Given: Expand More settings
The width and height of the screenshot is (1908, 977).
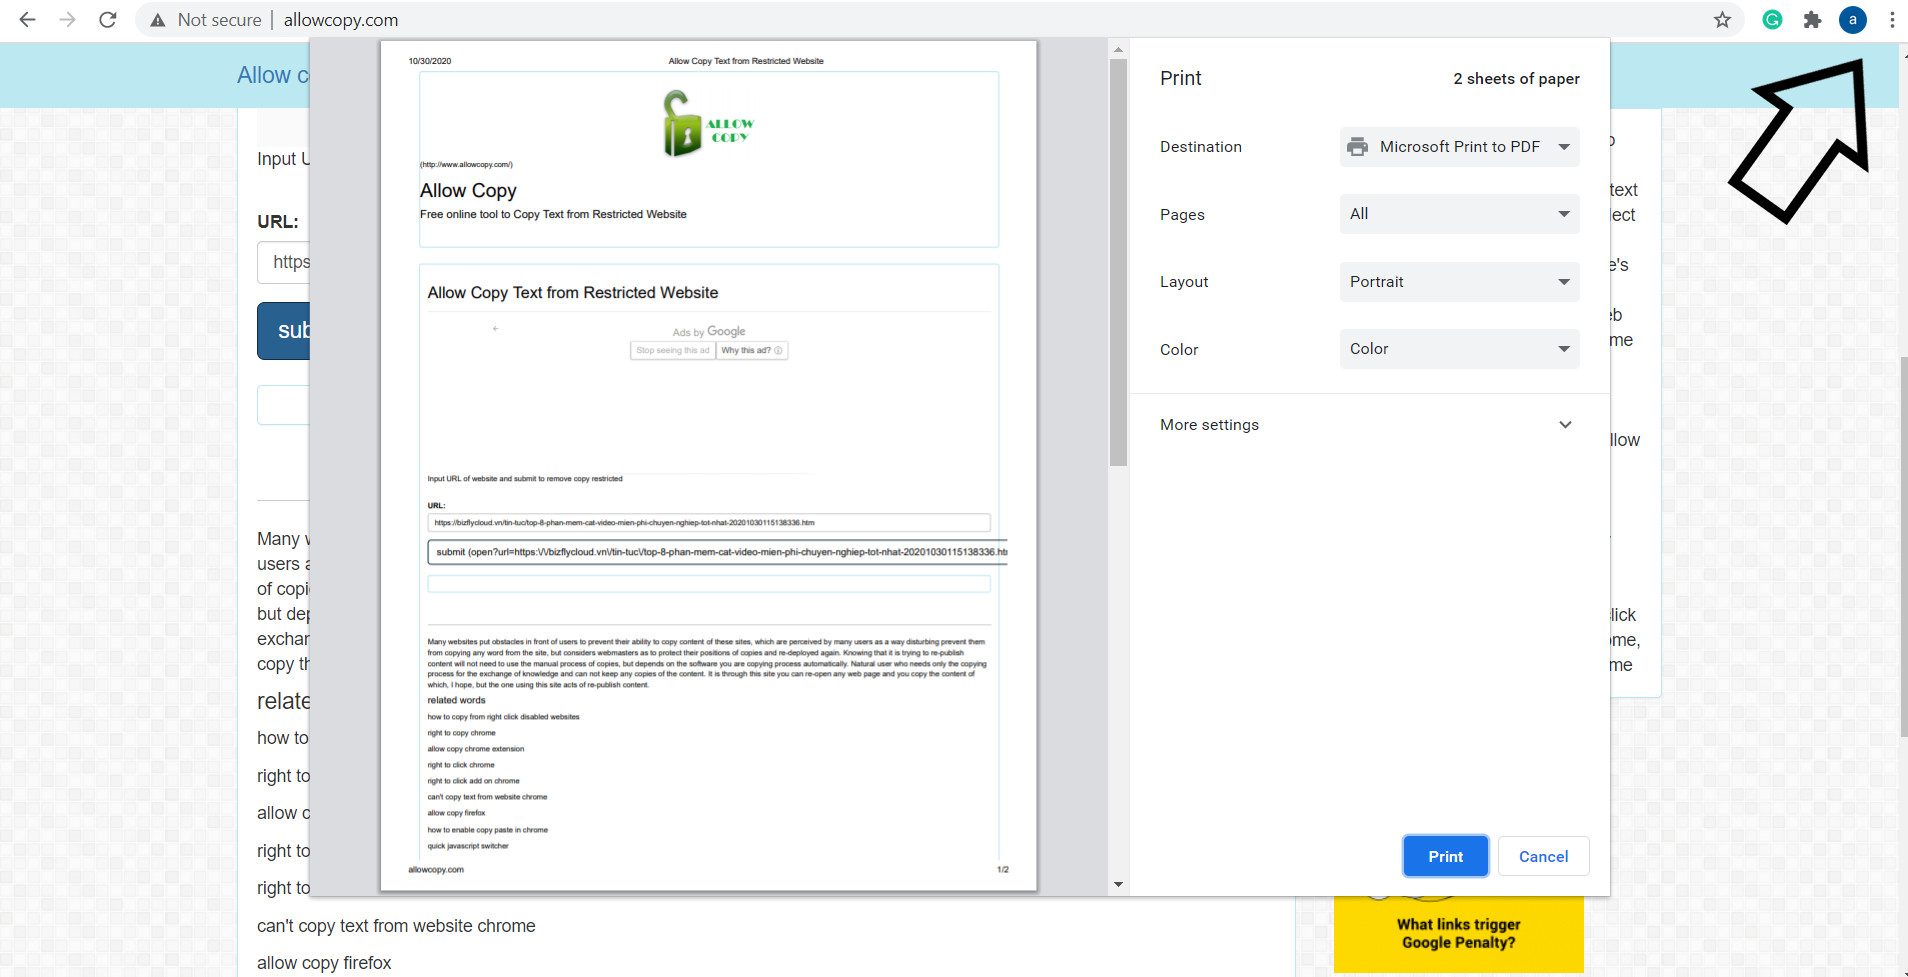Looking at the screenshot, I should [x=1369, y=425].
